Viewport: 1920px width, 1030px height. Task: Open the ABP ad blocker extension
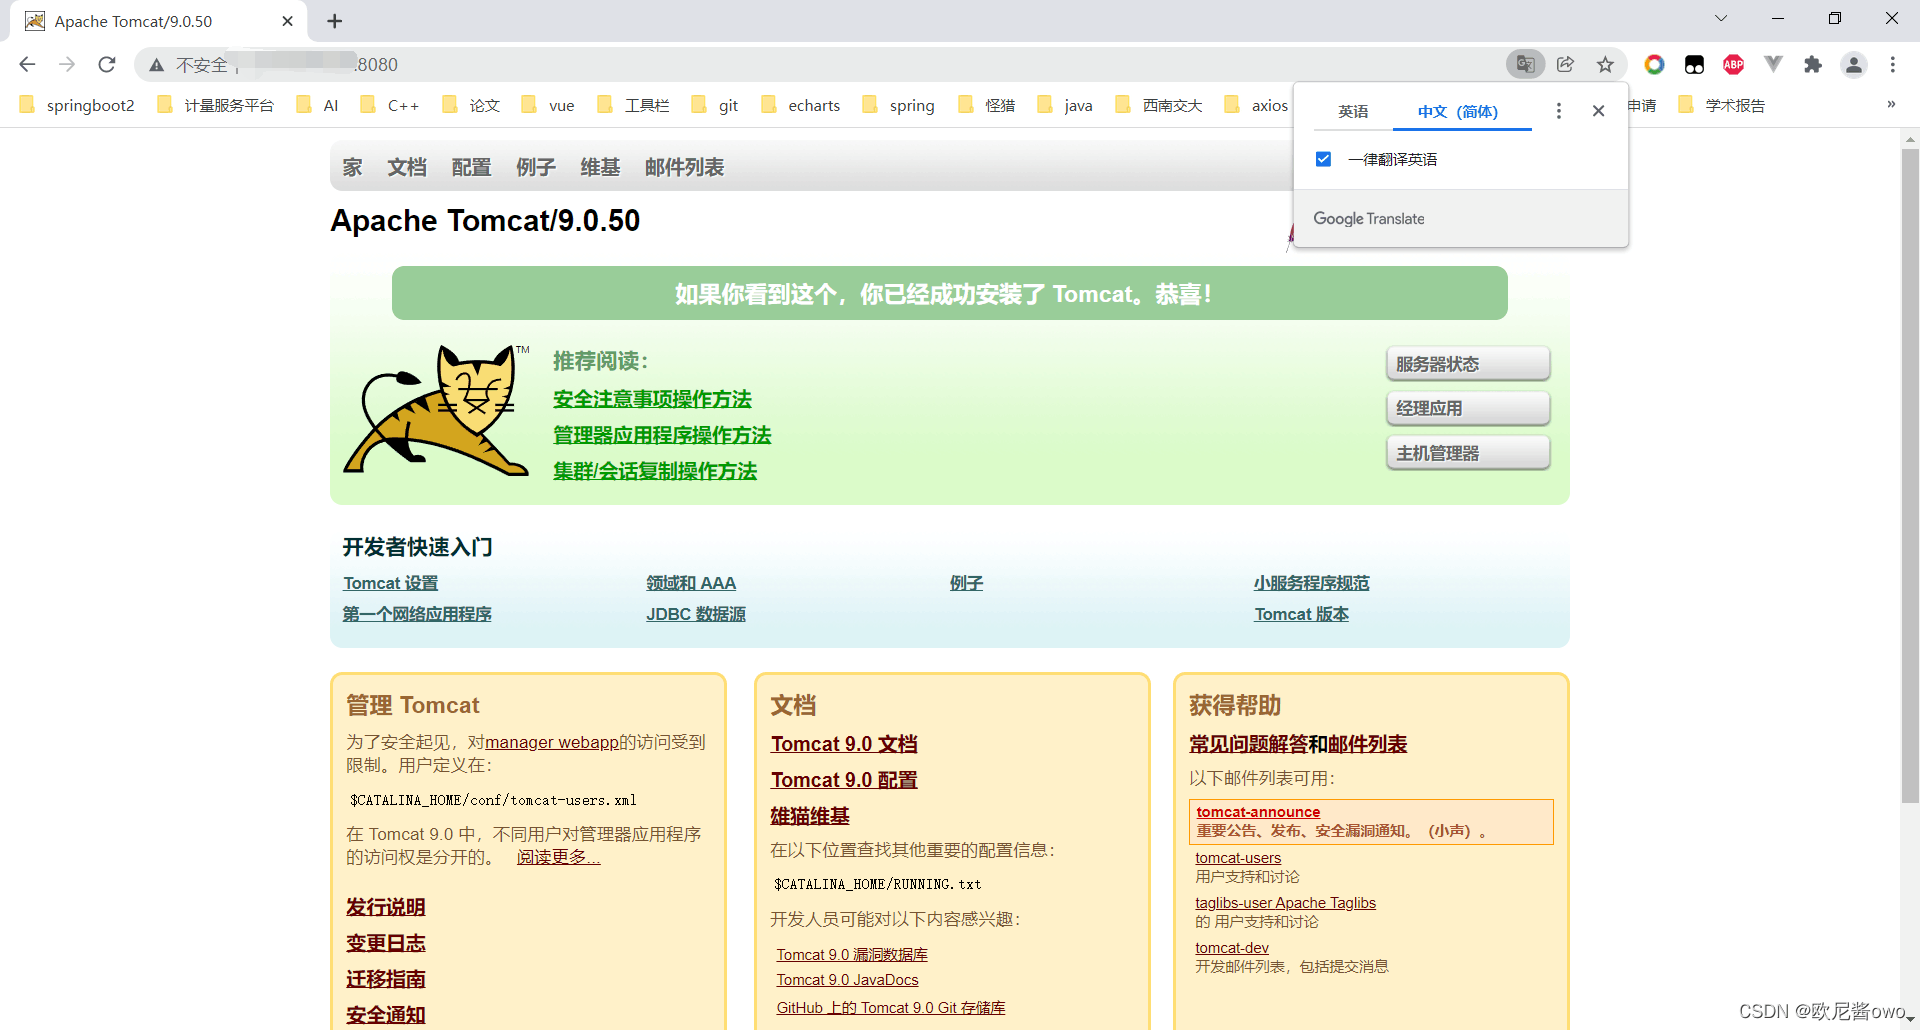click(x=1733, y=65)
